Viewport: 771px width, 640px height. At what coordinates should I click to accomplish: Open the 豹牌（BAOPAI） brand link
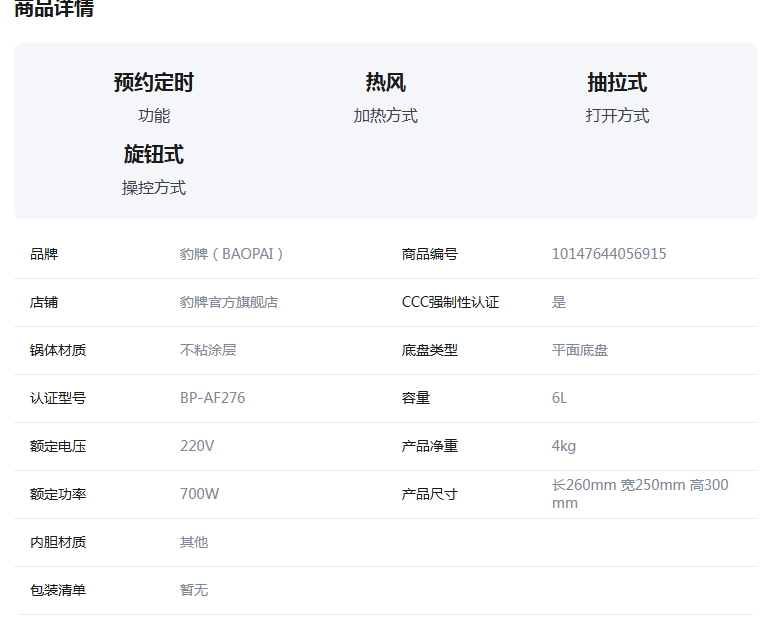[x=231, y=254]
